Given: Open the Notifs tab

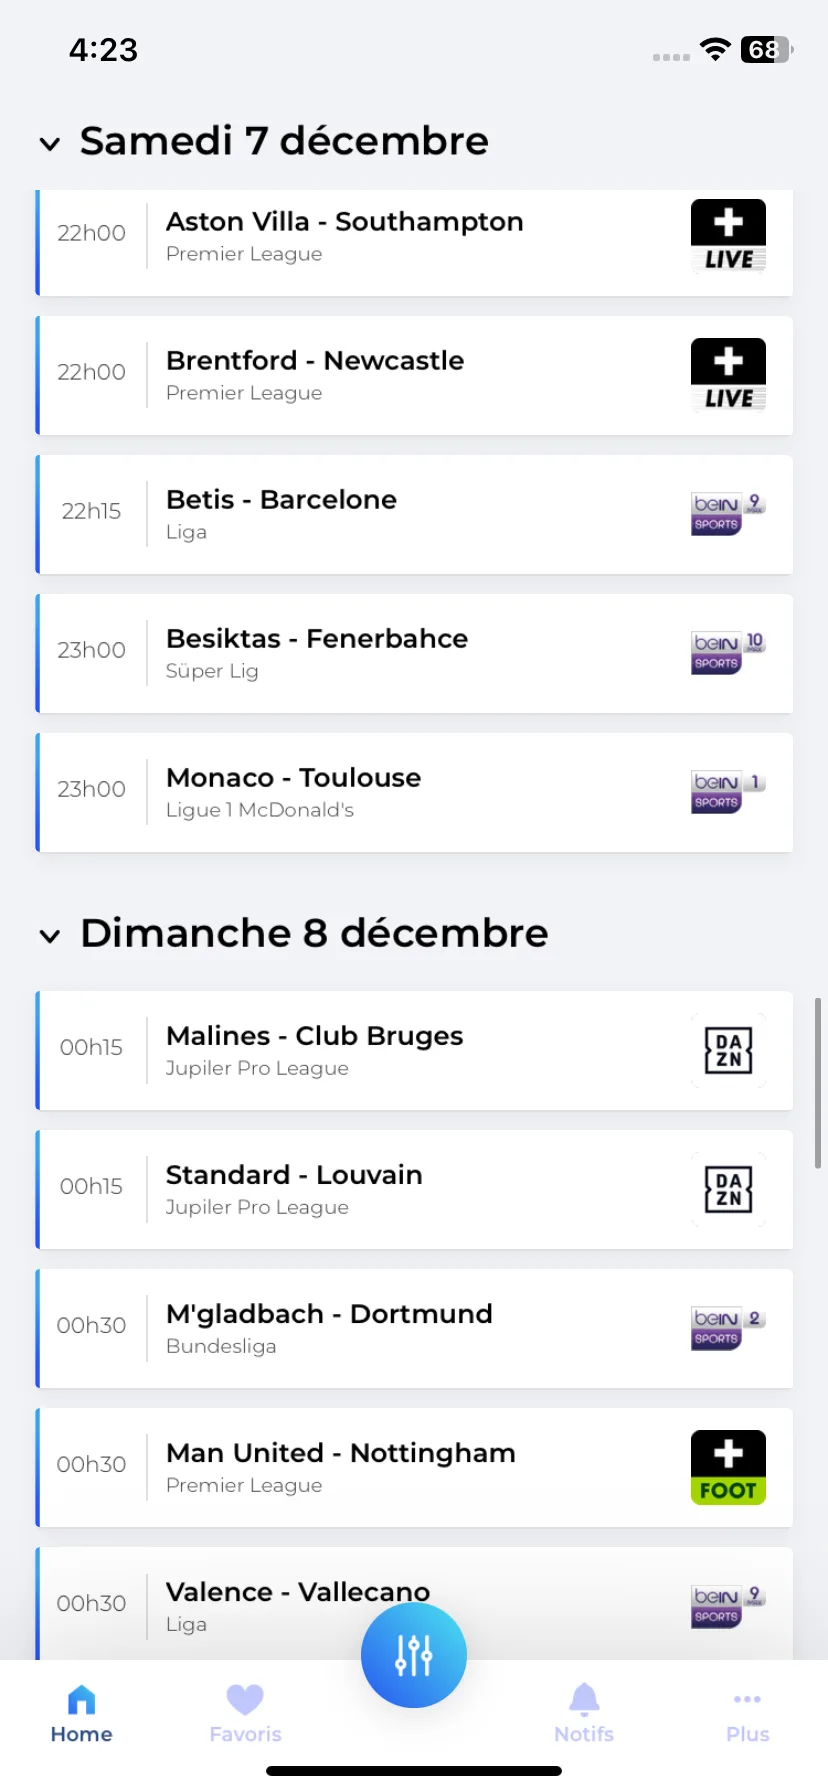Looking at the screenshot, I should 584,1714.
